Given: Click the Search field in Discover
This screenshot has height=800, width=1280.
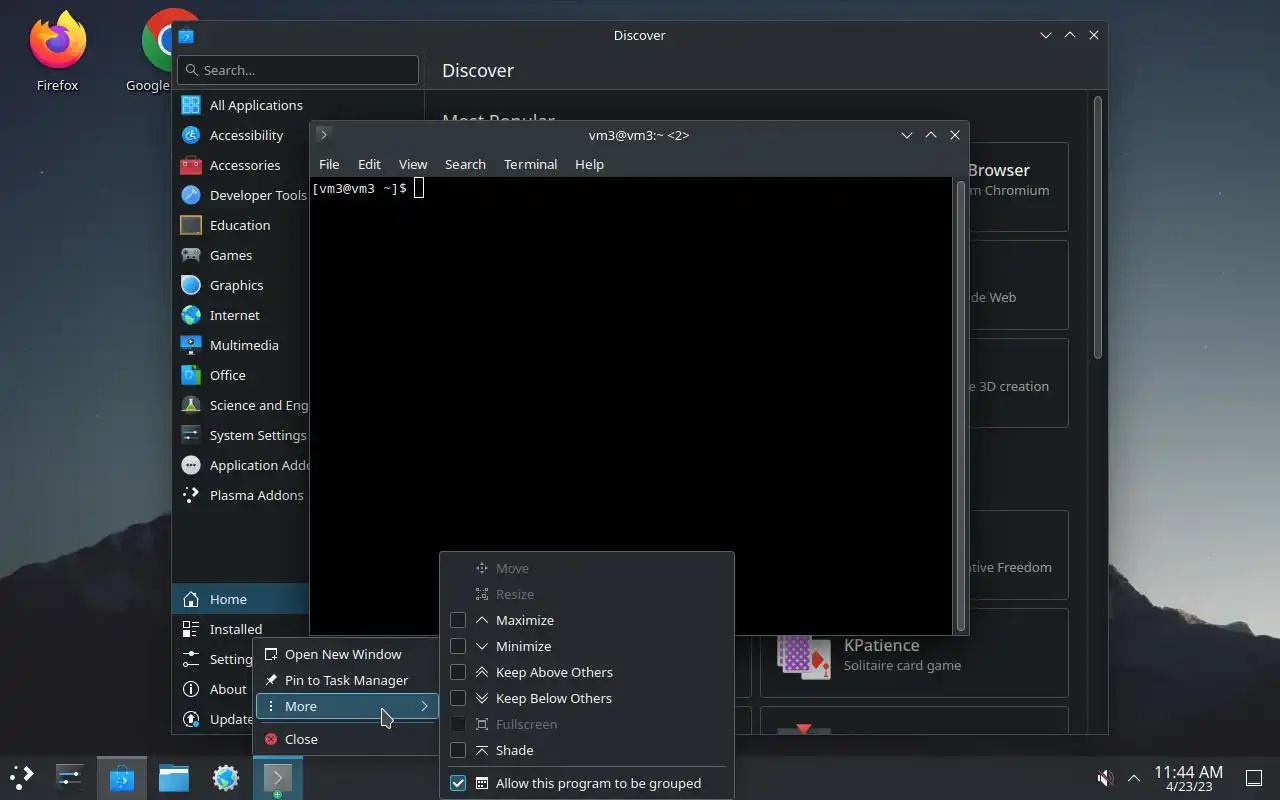Looking at the screenshot, I should (298, 70).
